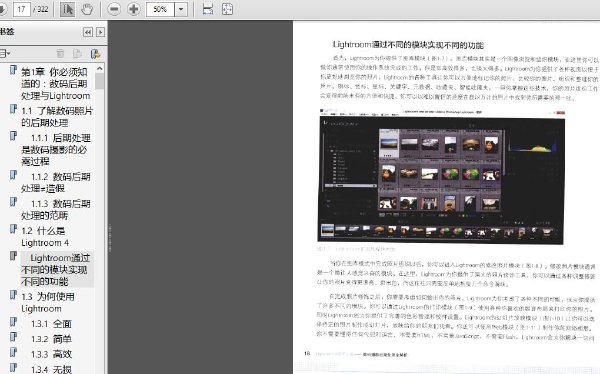The width and height of the screenshot is (600, 374).
Task: Click the delete bookmark trash icon
Action: (60, 54)
